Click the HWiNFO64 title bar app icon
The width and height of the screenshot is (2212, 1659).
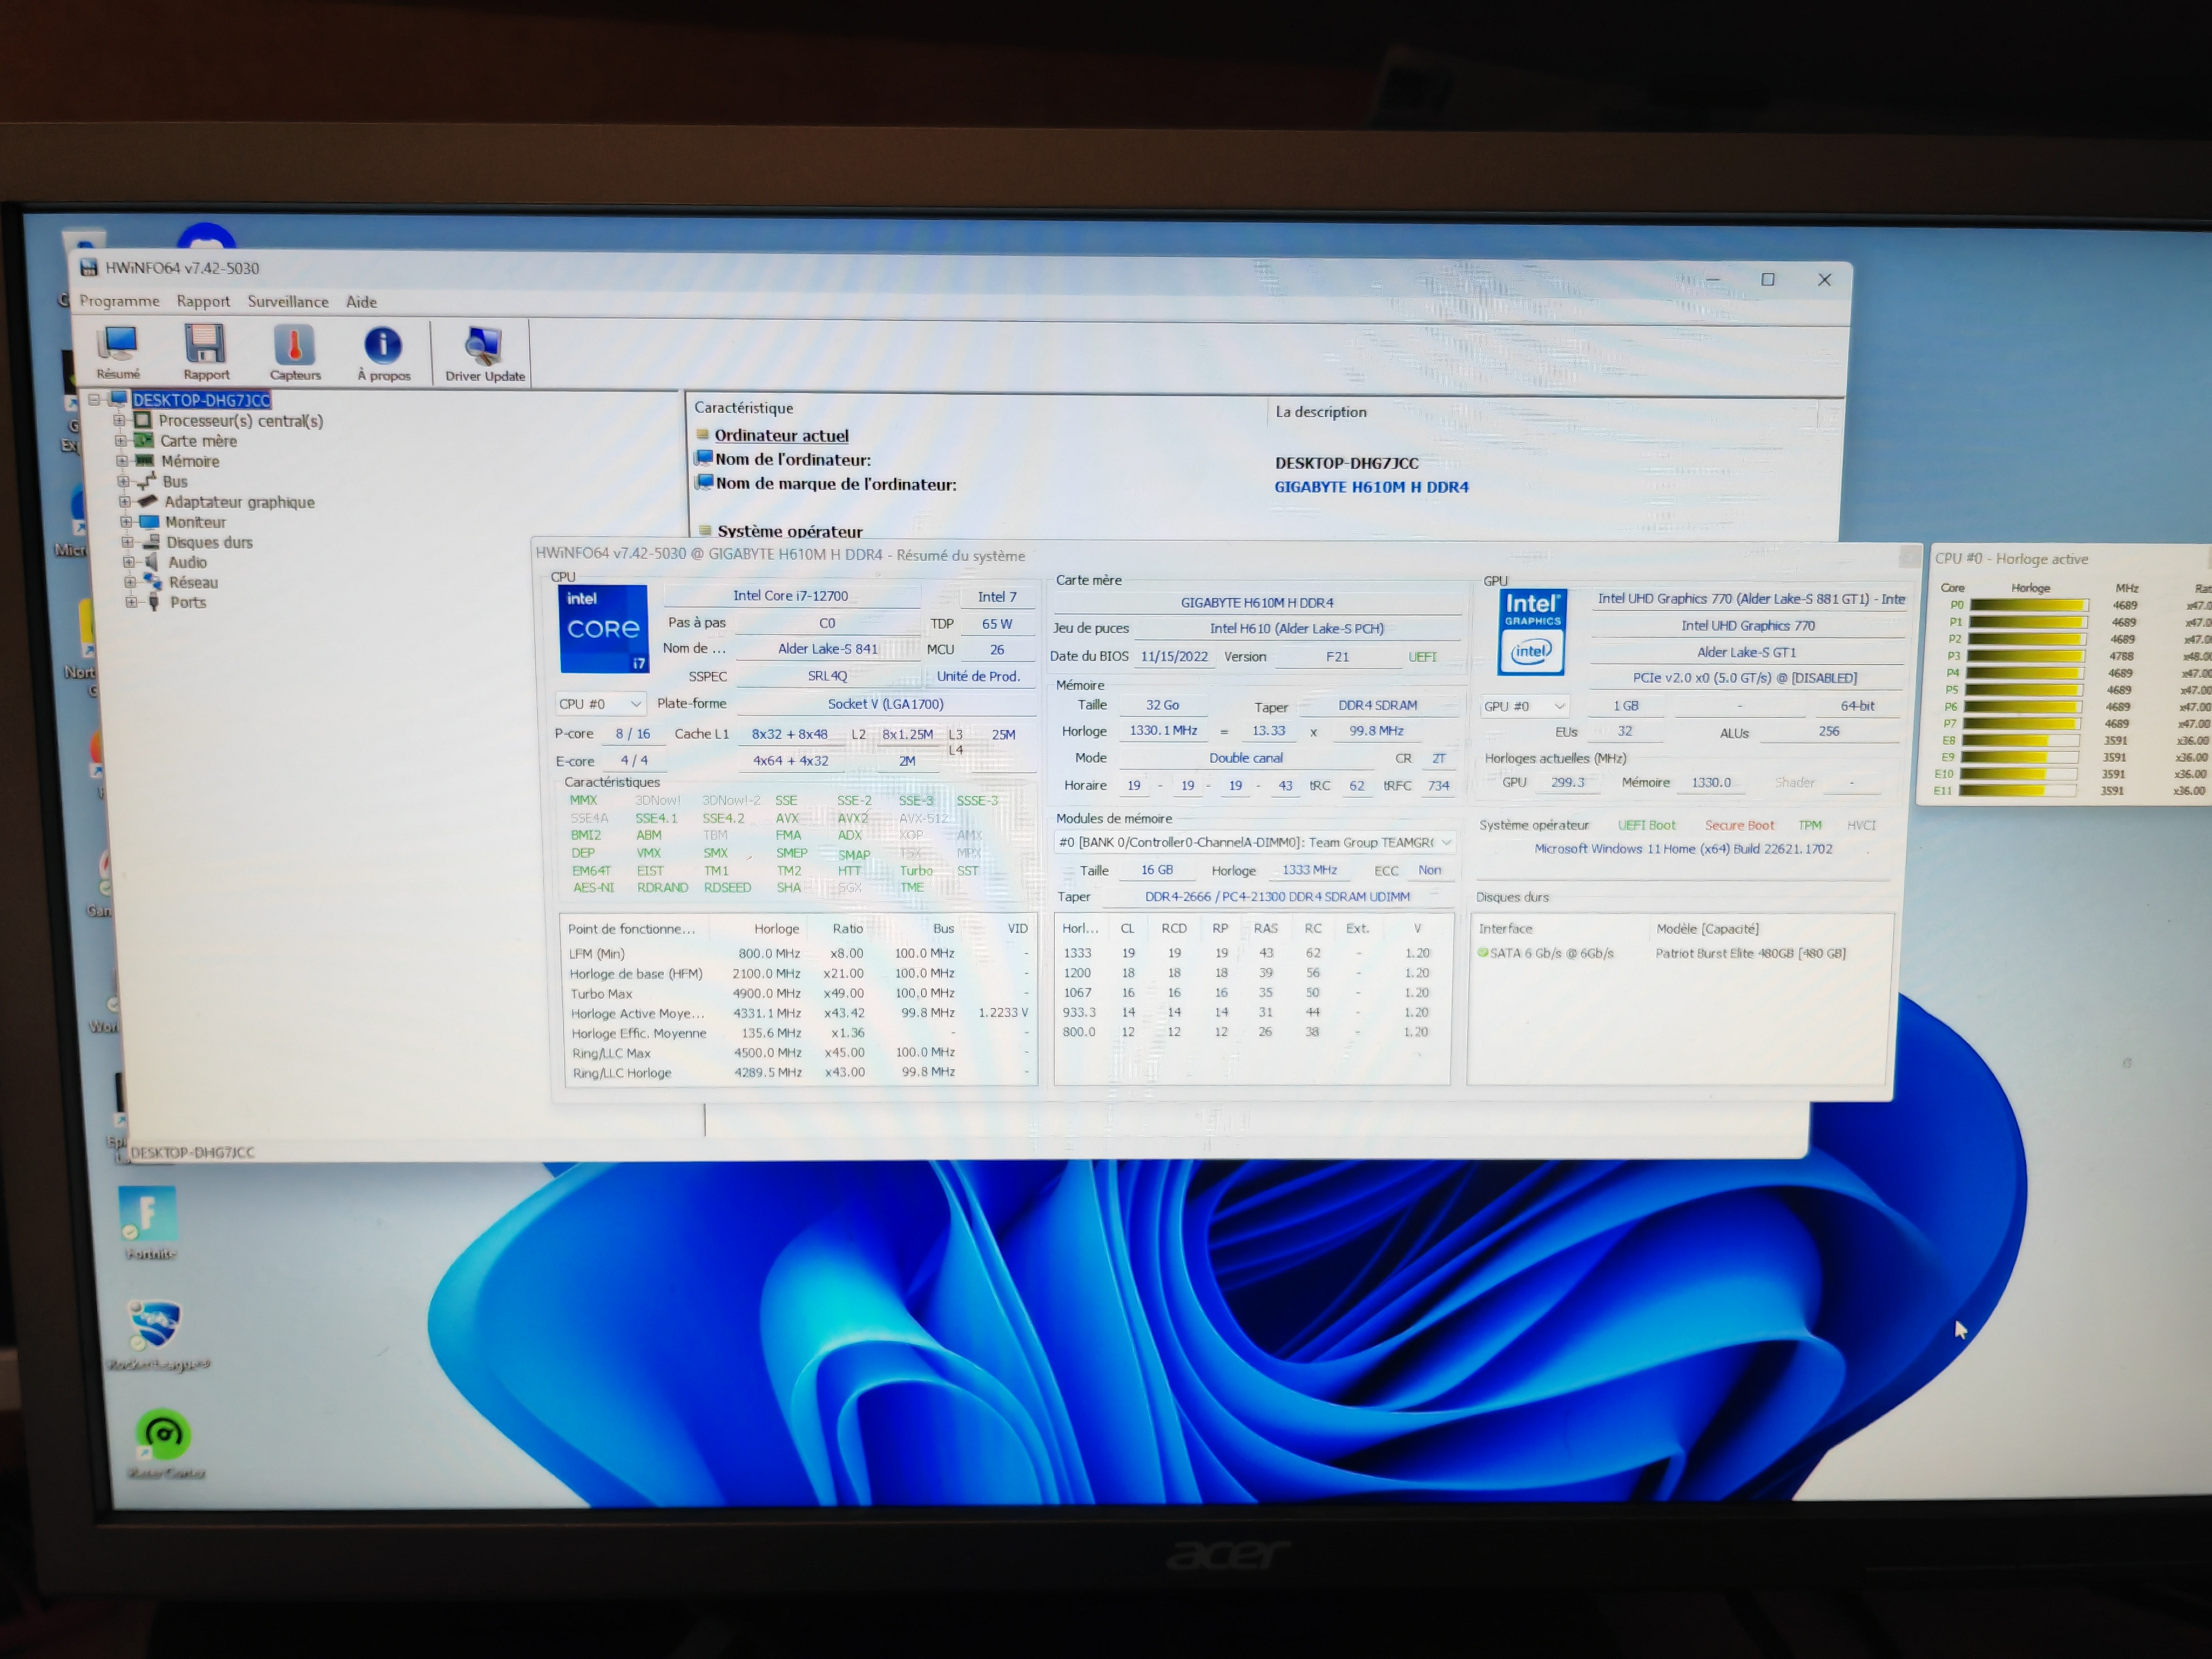pyautogui.click(x=89, y=267)
